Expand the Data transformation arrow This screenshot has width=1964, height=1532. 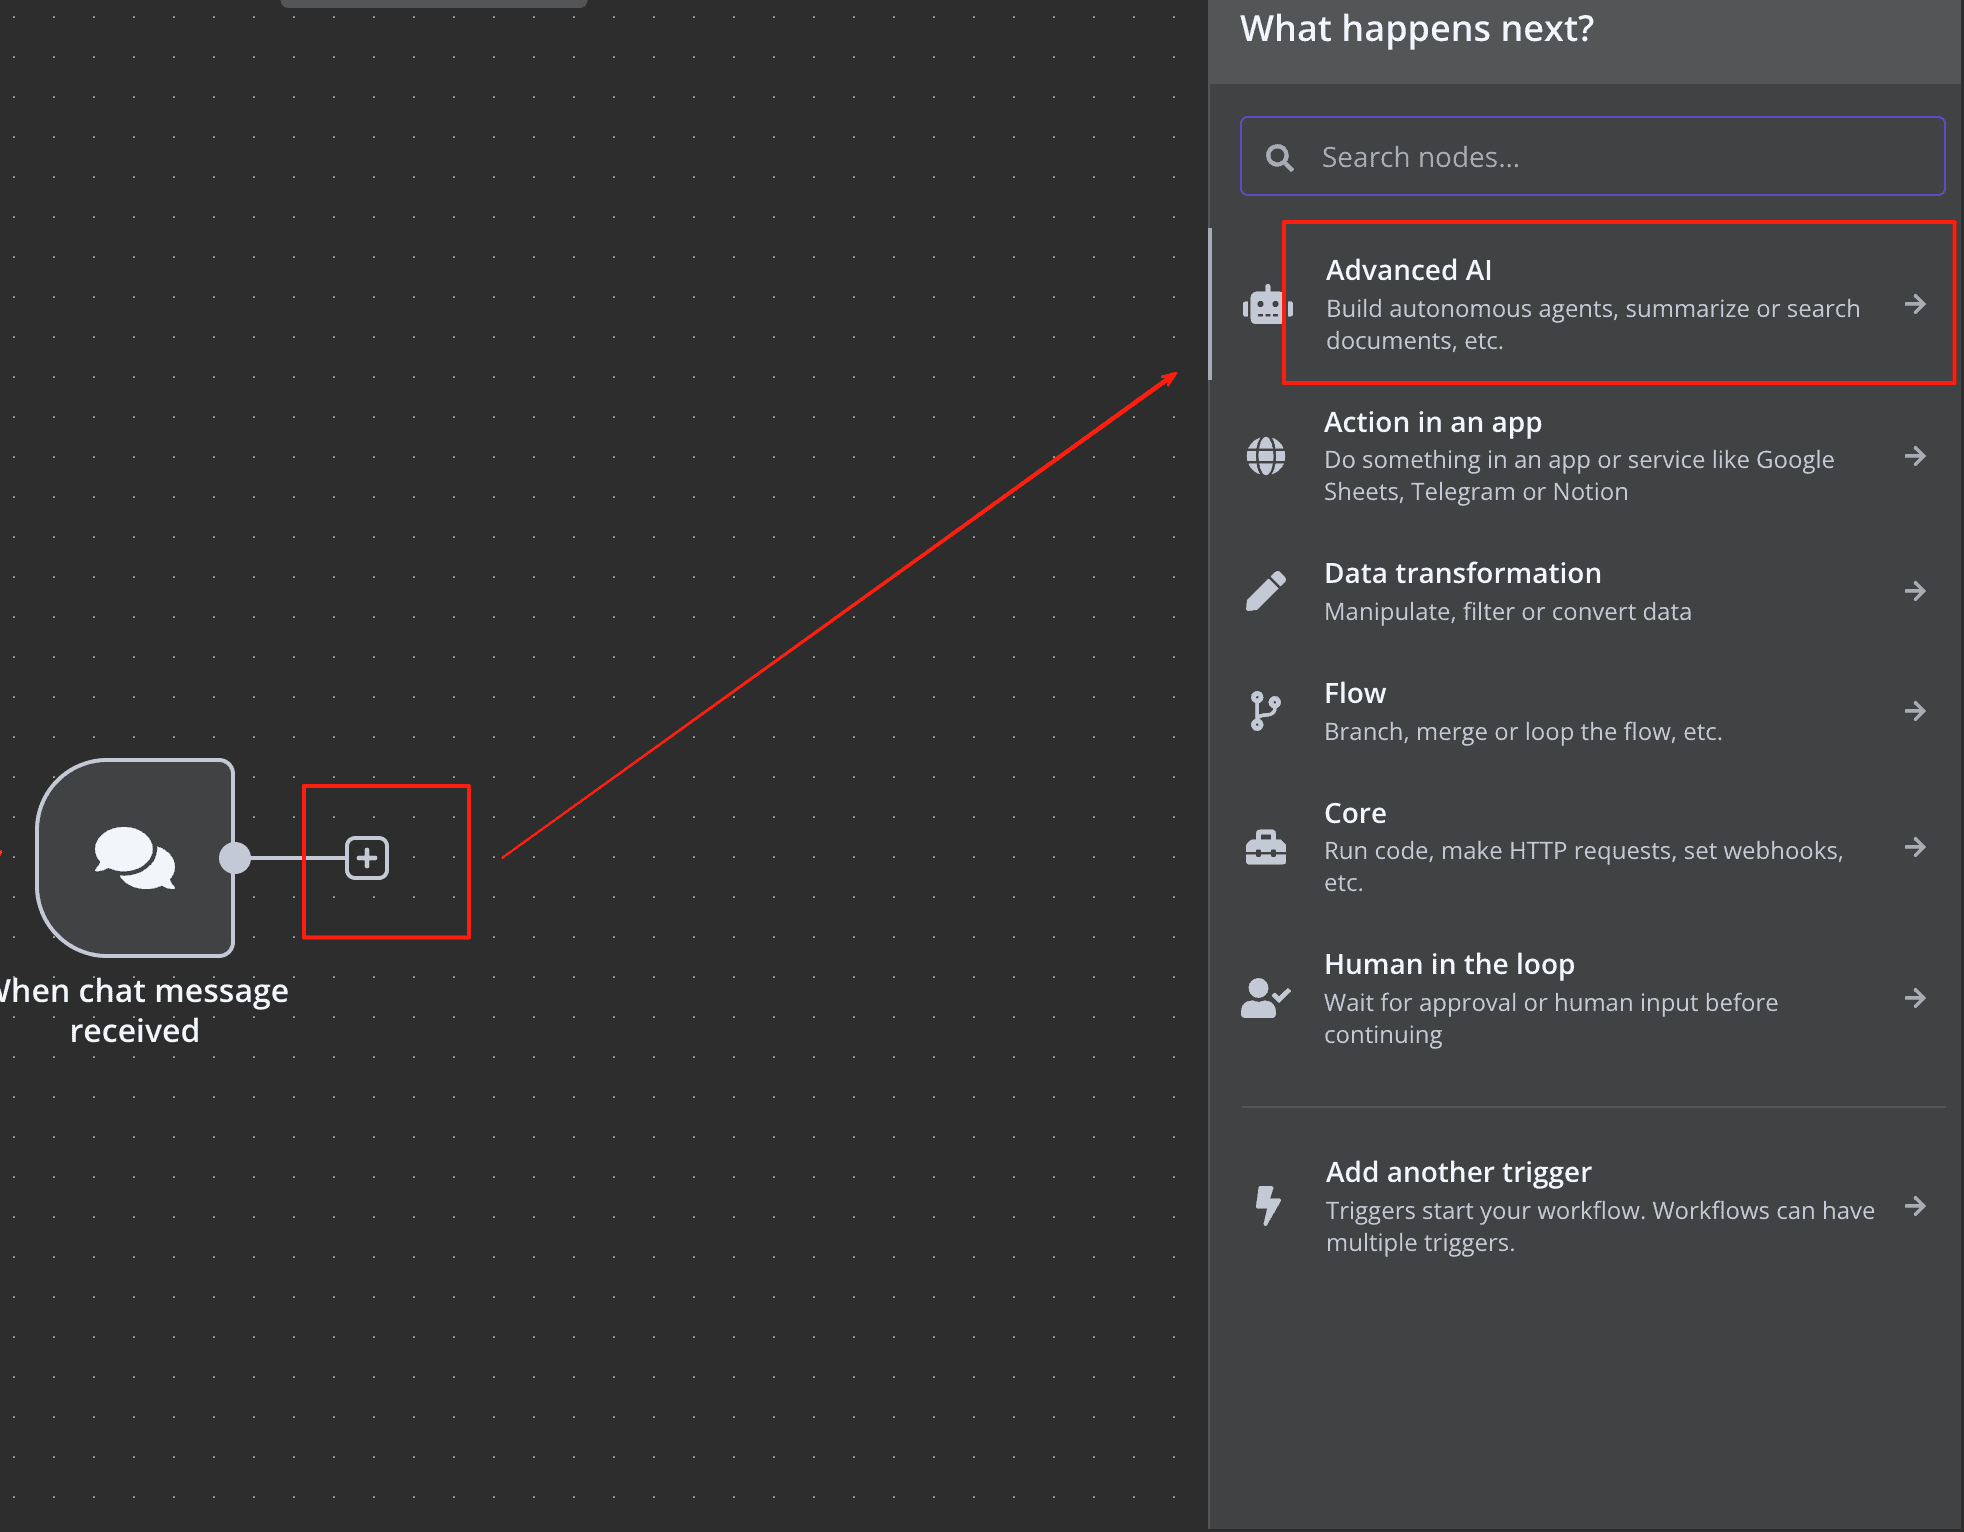tap(1914, 591)
